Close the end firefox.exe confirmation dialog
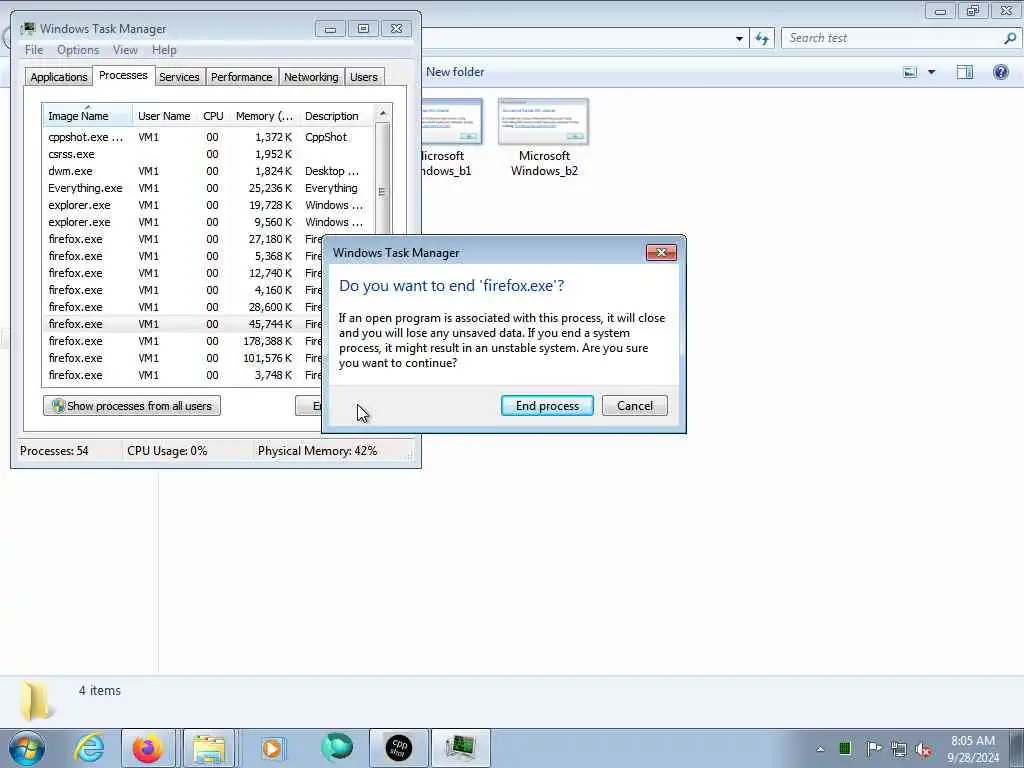 point(661,253)
